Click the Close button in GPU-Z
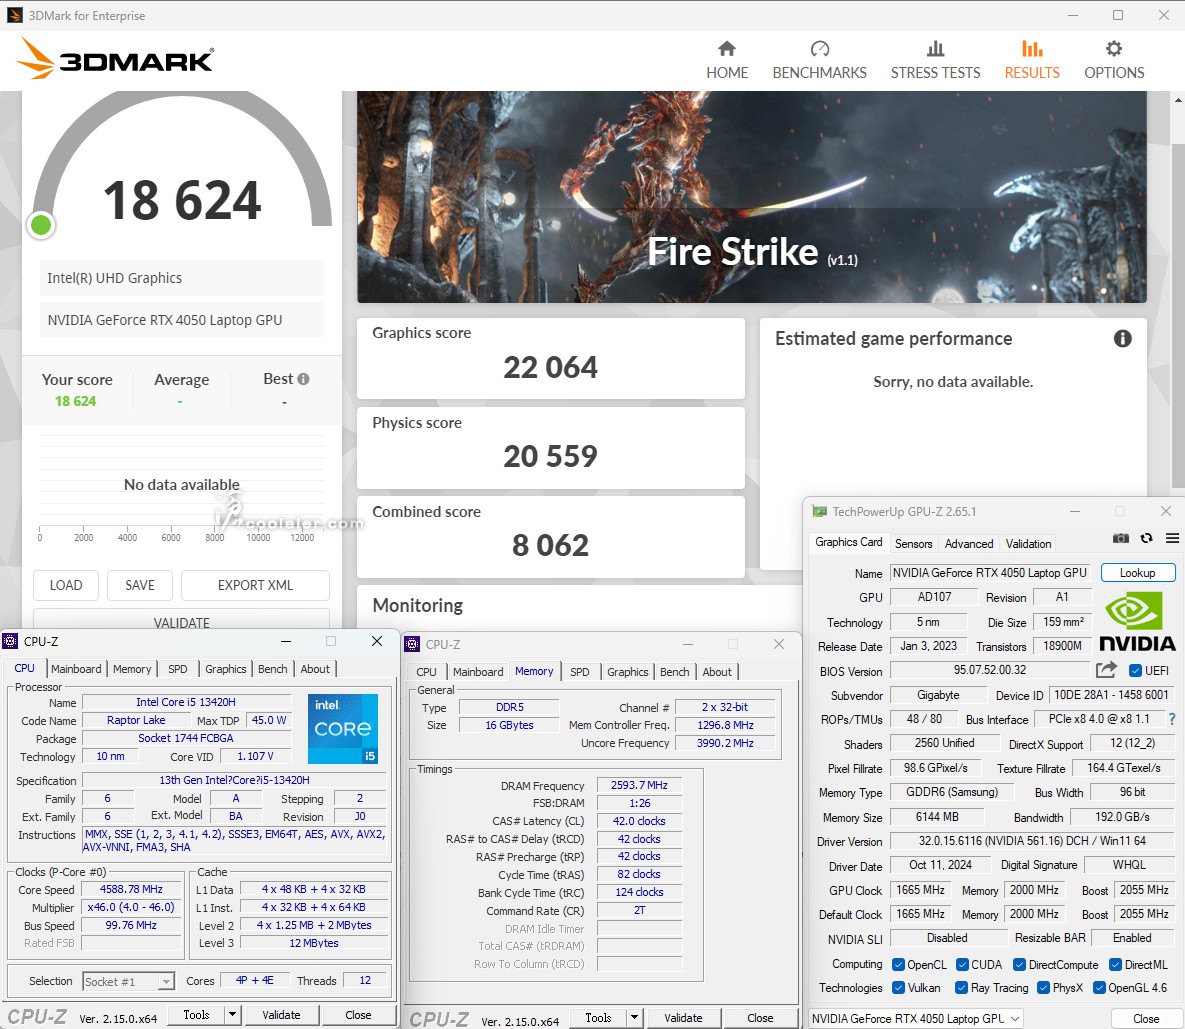 (1146, 1018)
